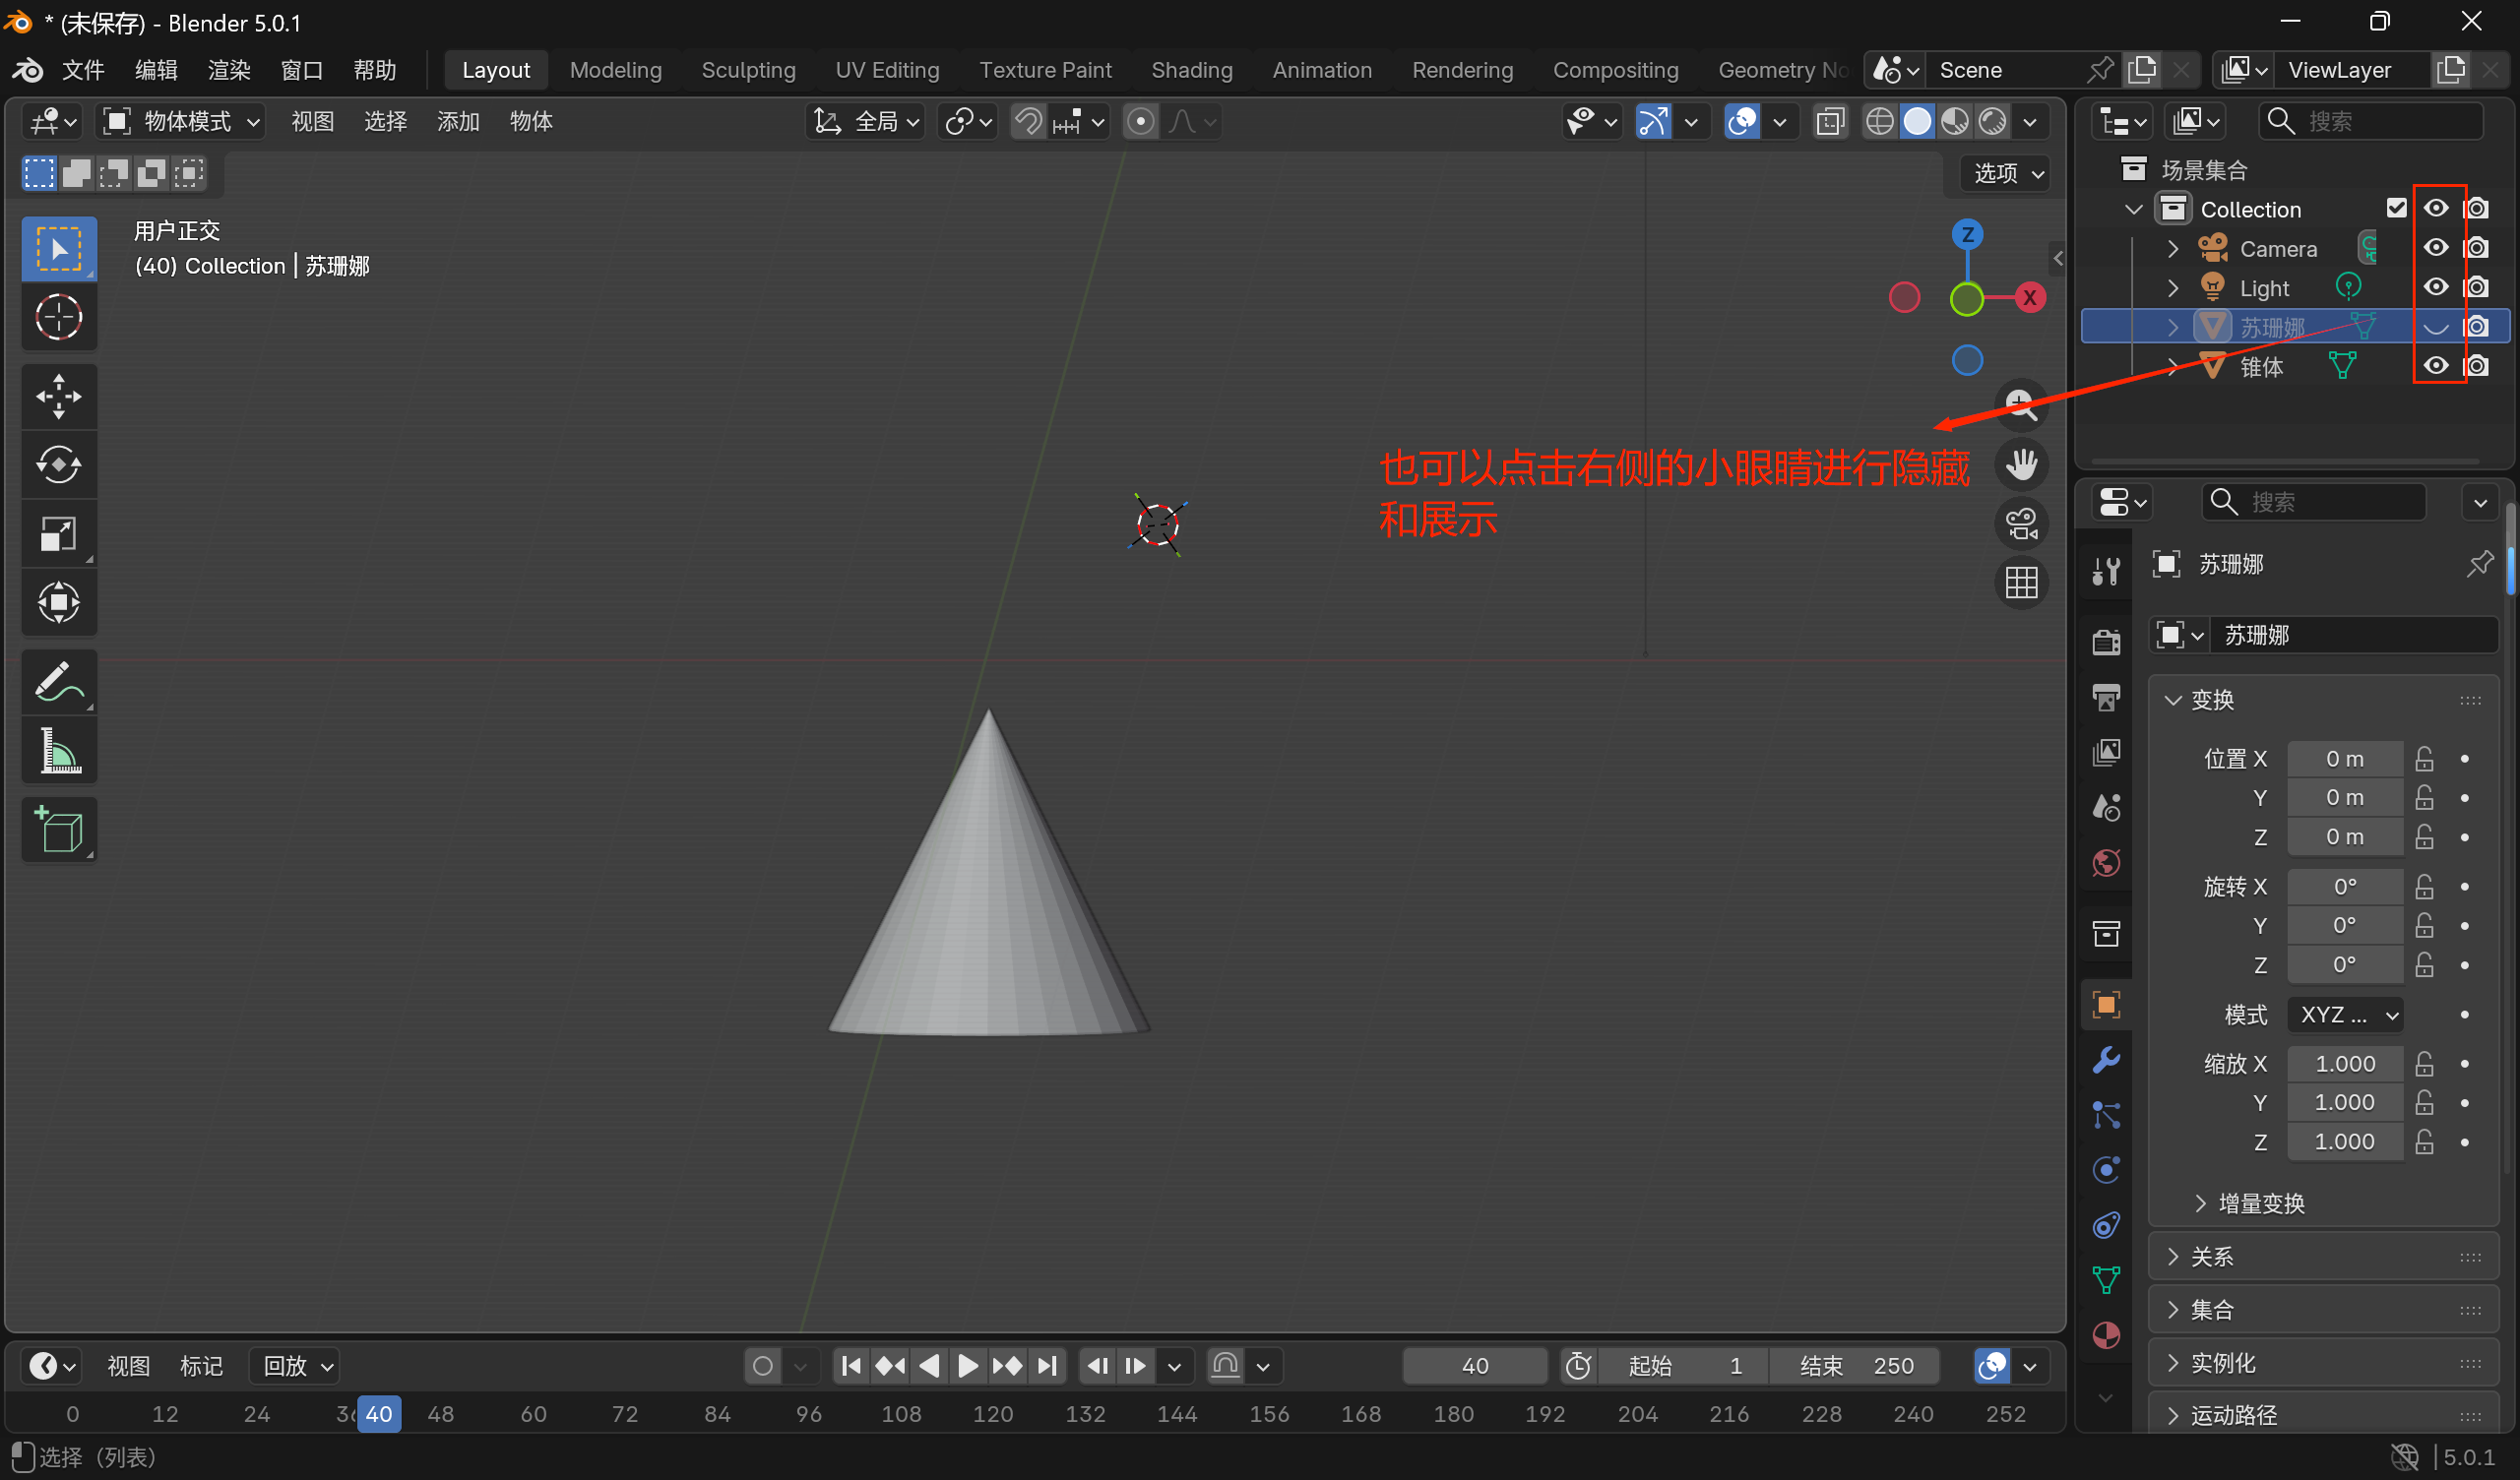Click frame 120 on the timeline
Viewport: 2520px width, 1480px height.
click(x=993, y=1414)
